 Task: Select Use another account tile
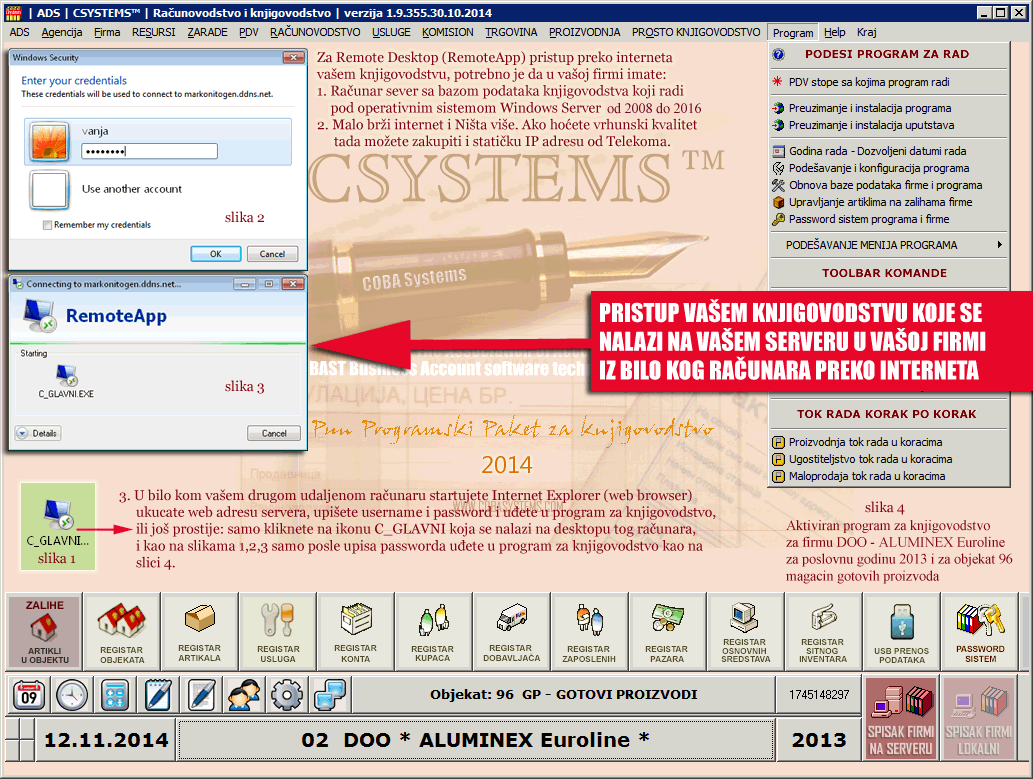[158, 189]
